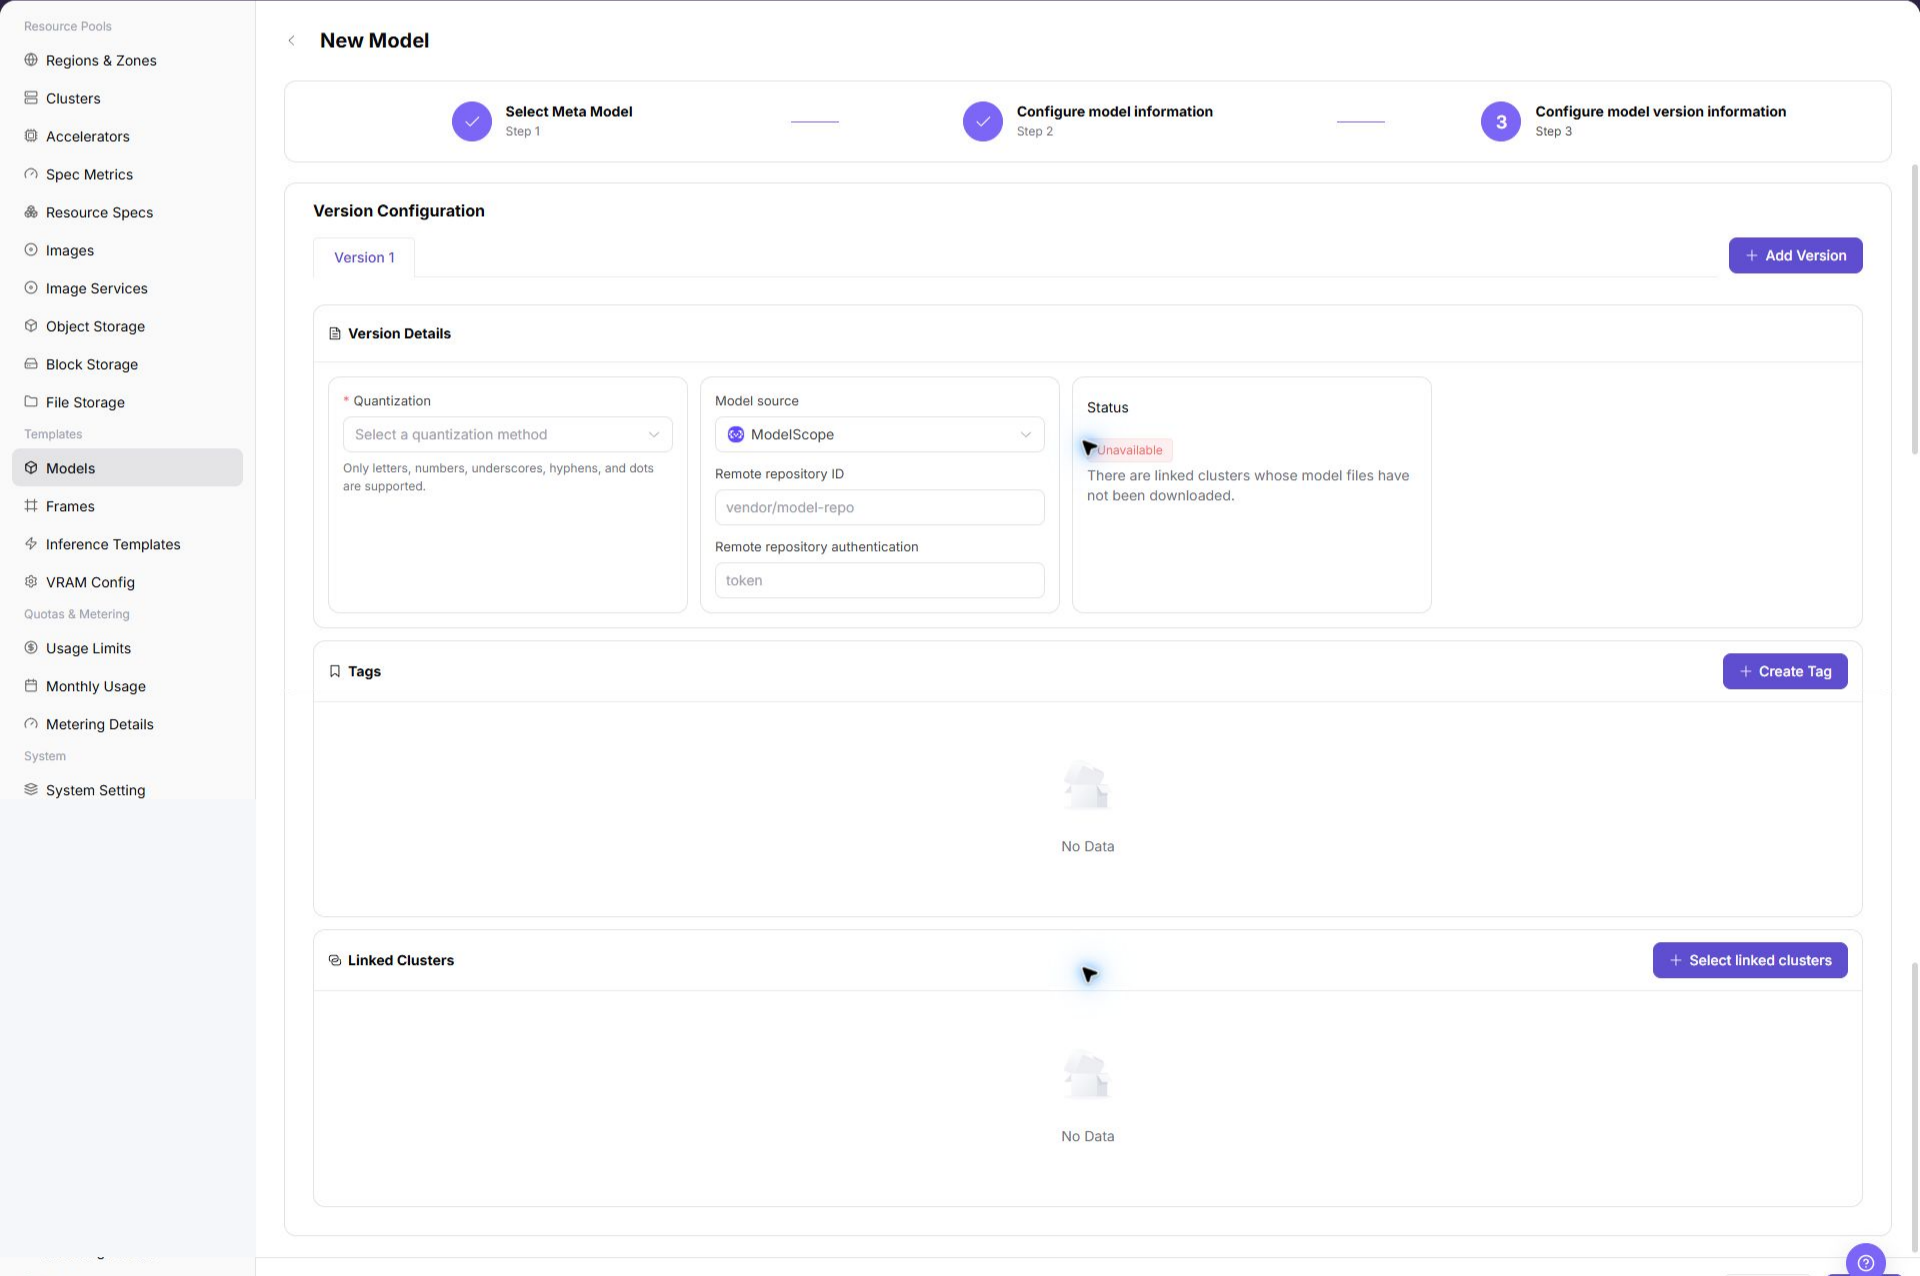Open Inference Templates in the sidebar
This screenshot has width=1920, height=1276.
[x=127, y=544]
